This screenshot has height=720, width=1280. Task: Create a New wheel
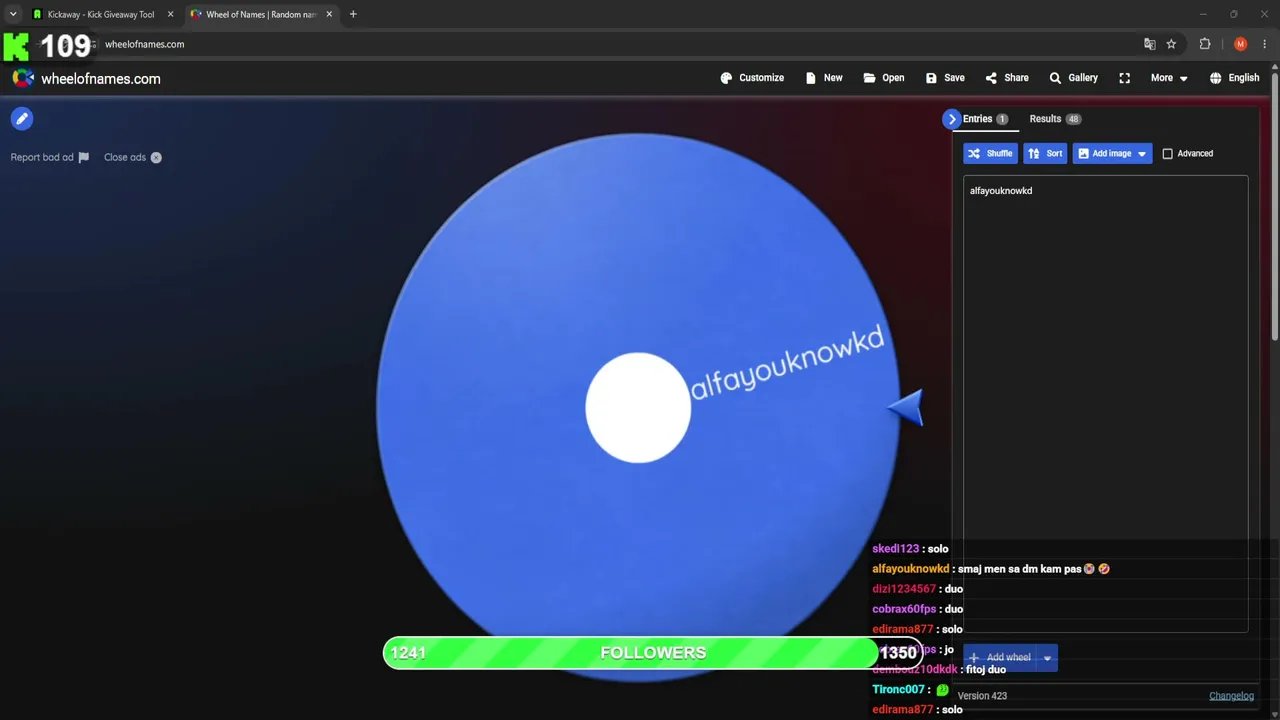[x=824, y=78]
